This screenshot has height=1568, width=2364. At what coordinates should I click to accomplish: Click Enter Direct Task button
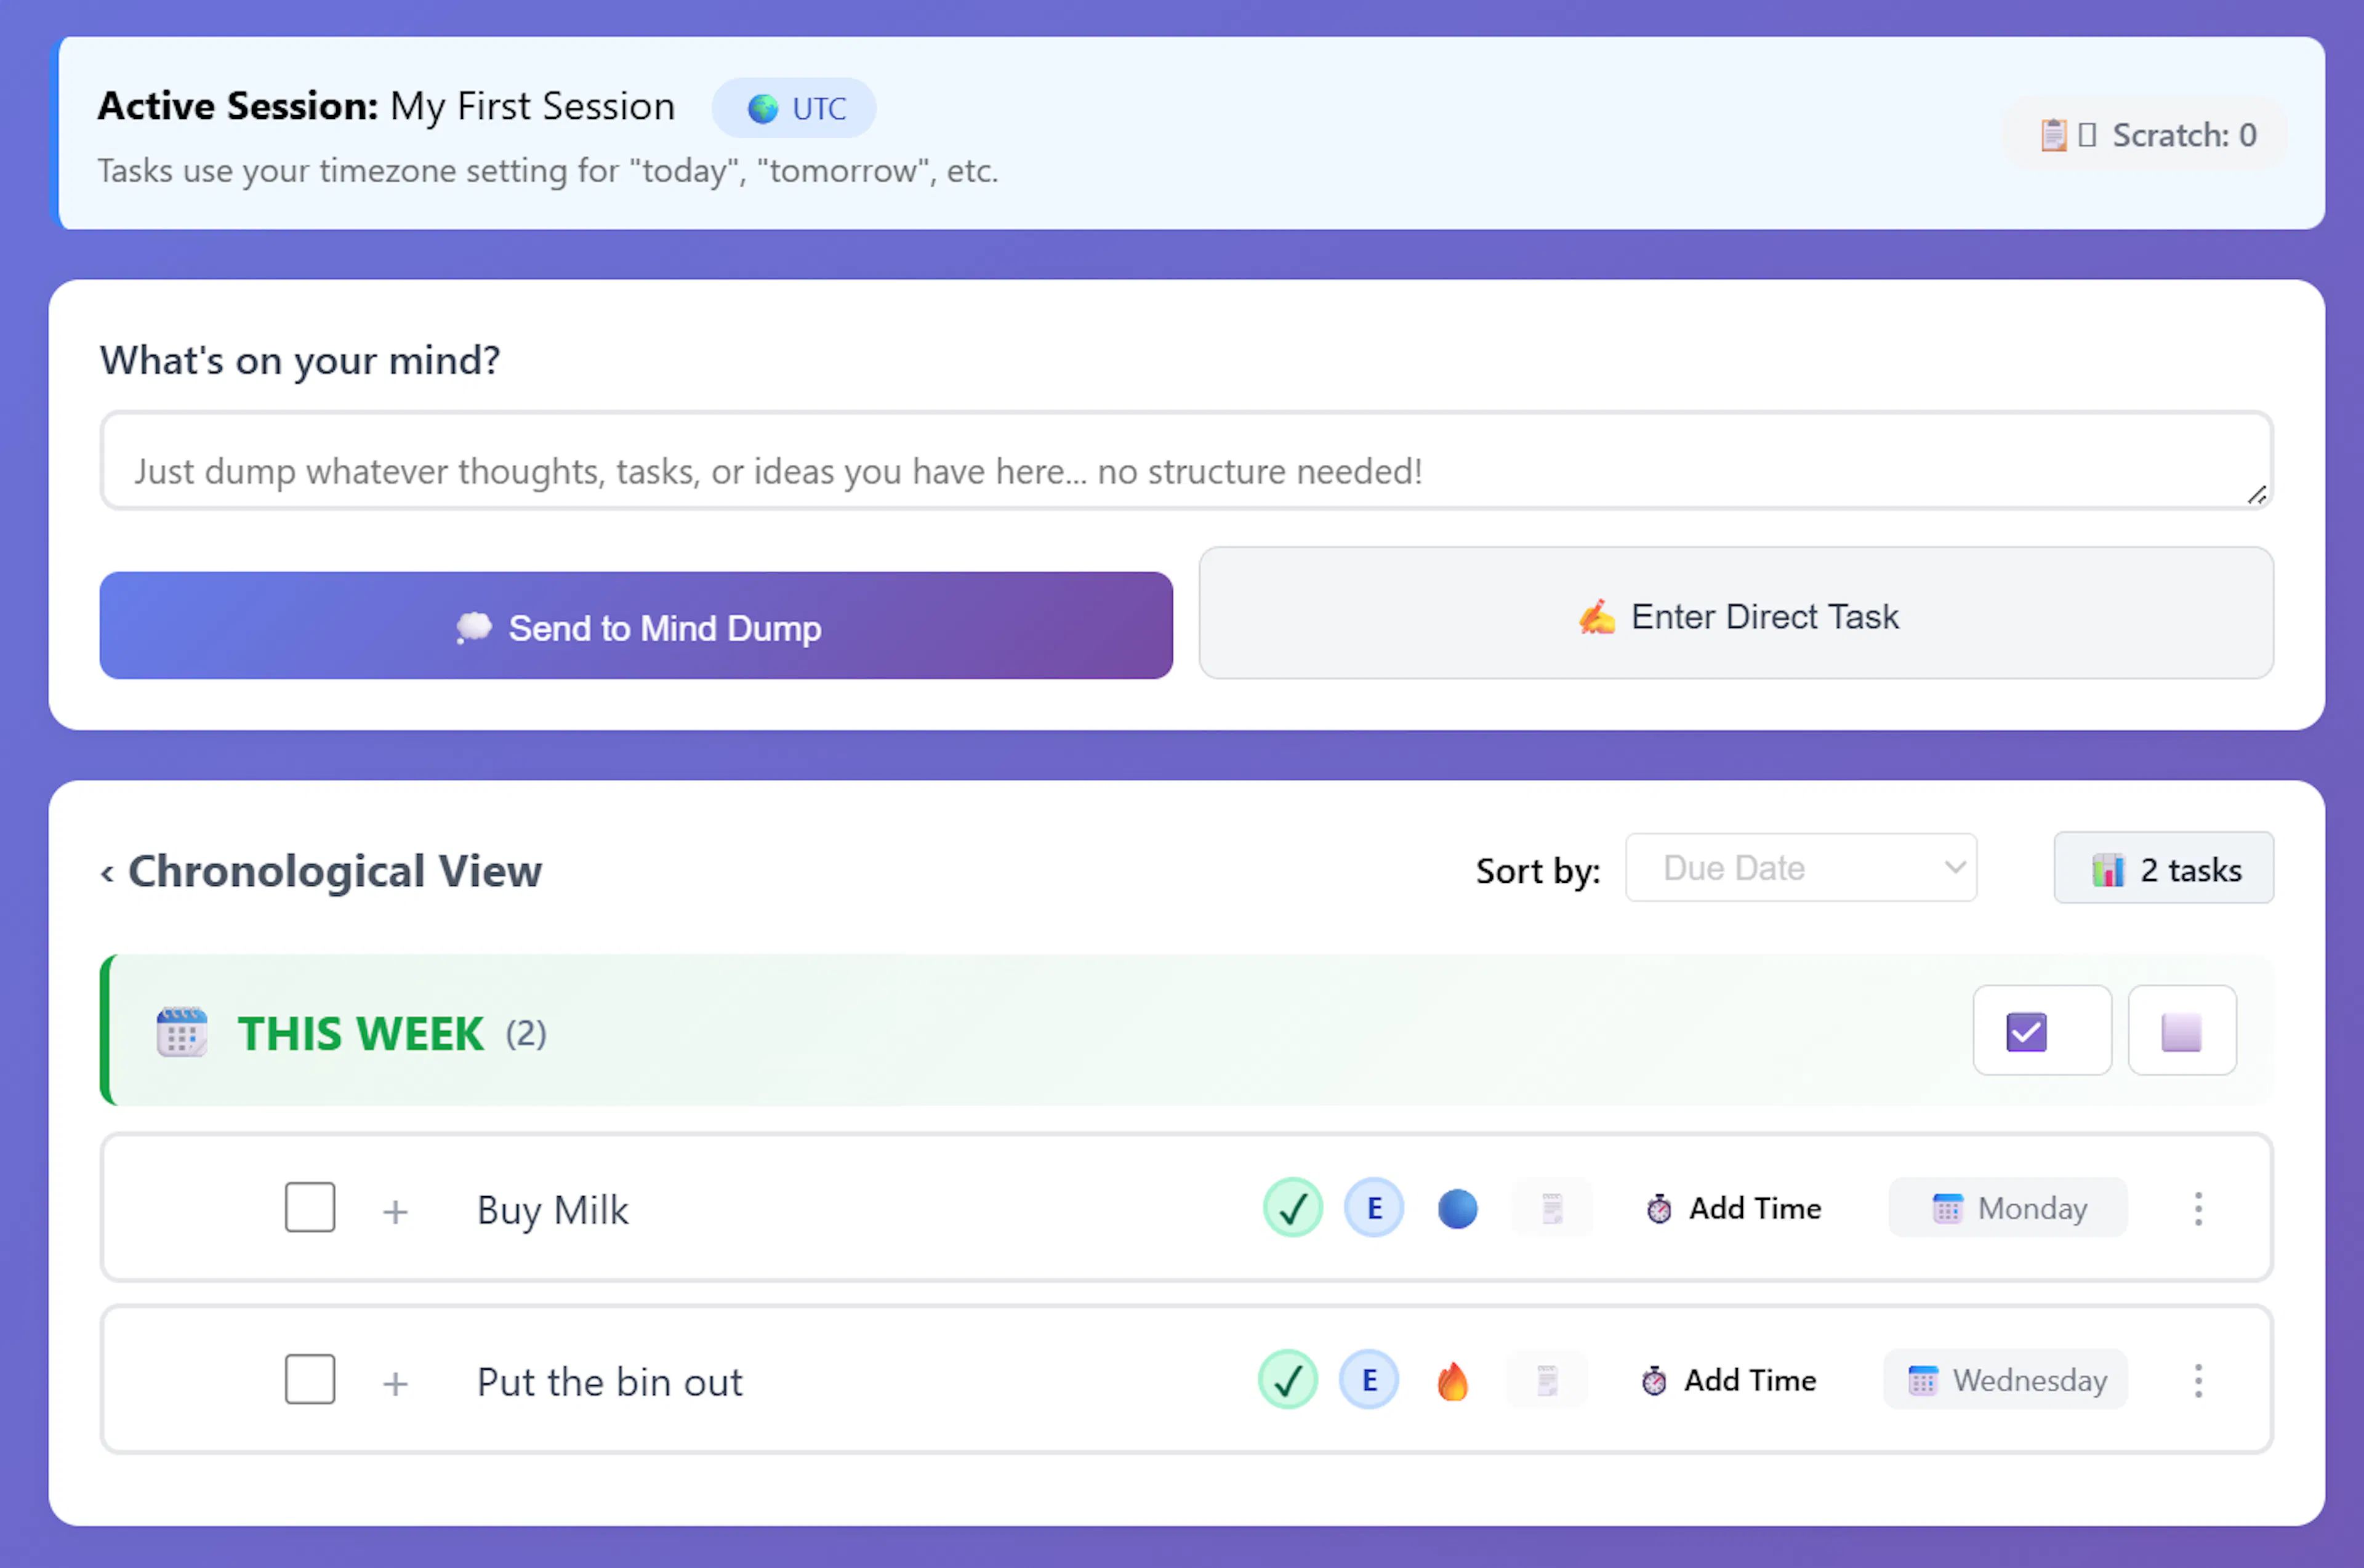1736,614
